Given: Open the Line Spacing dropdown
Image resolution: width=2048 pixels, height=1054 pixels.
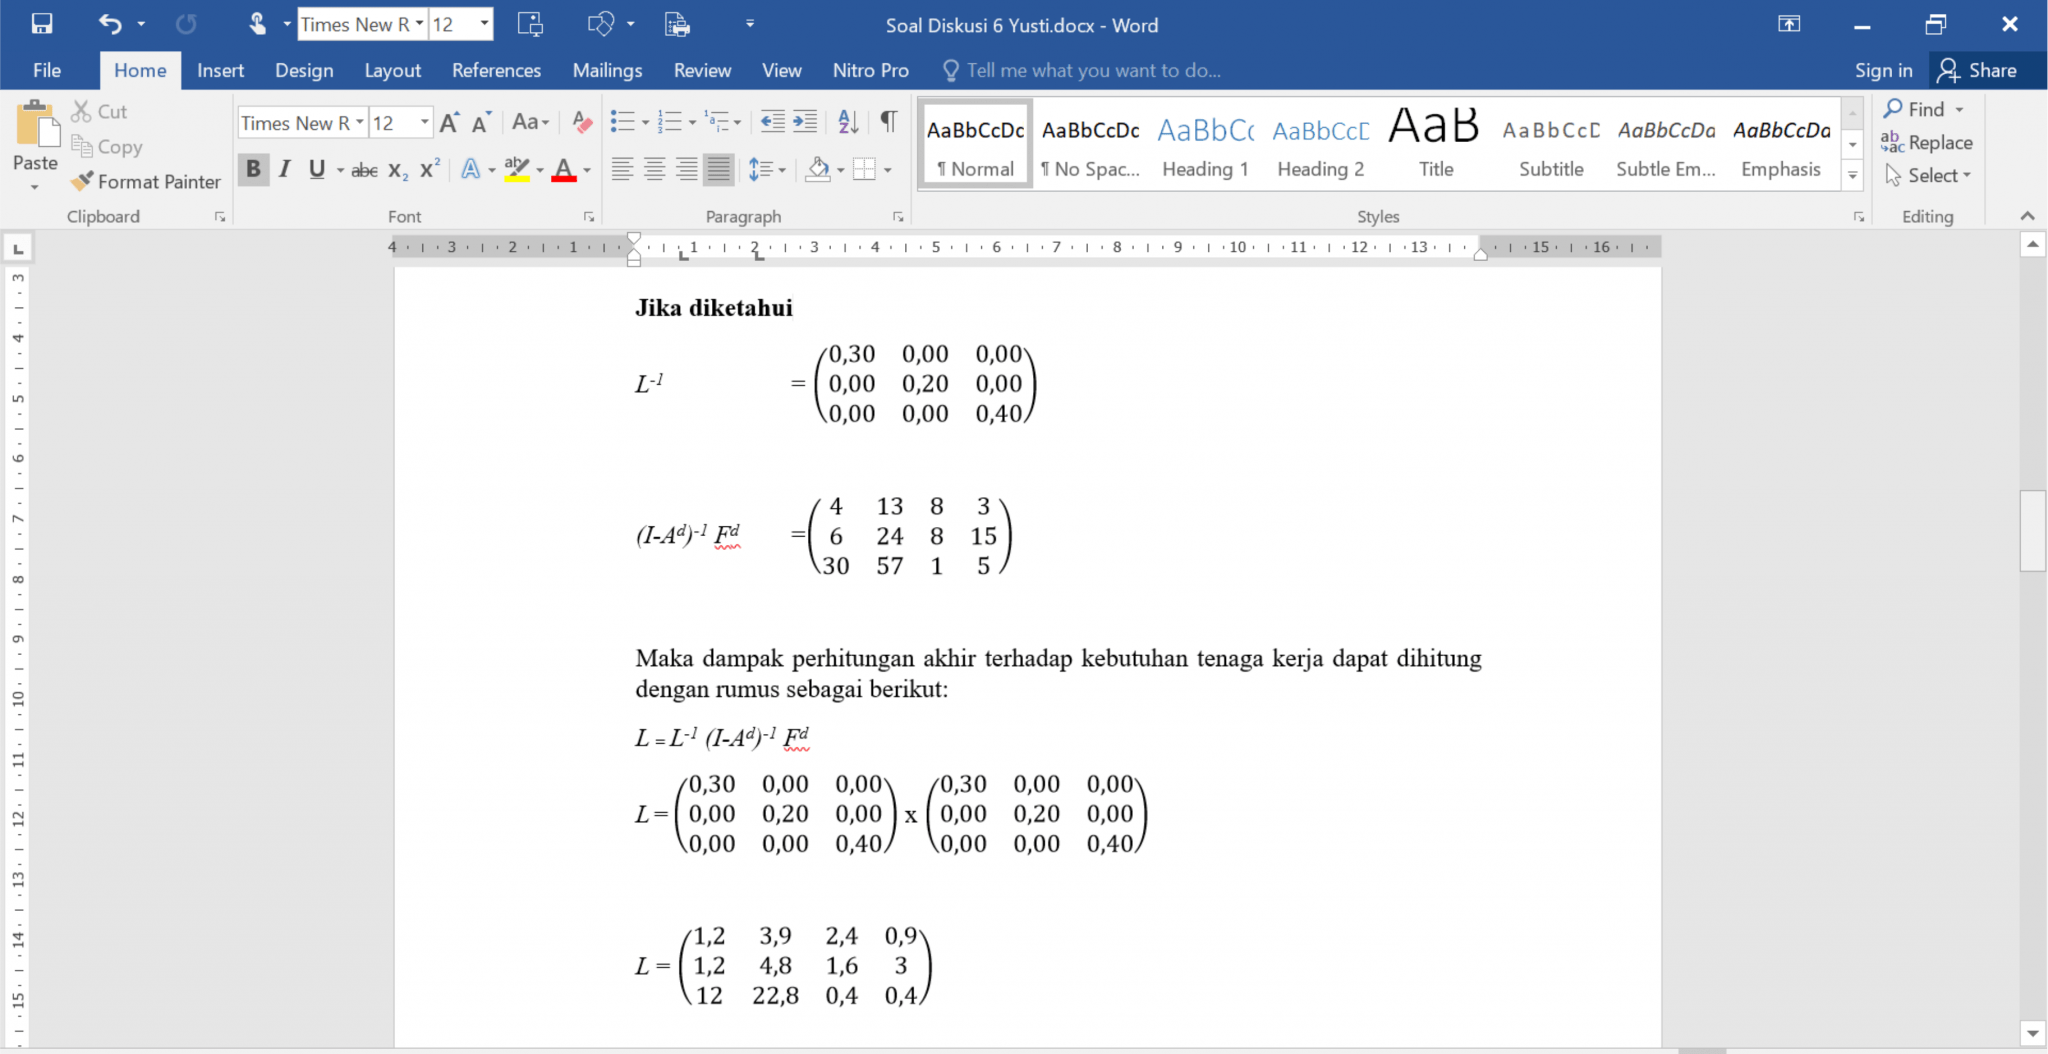Looking at the screenshot, I should 766,169.
